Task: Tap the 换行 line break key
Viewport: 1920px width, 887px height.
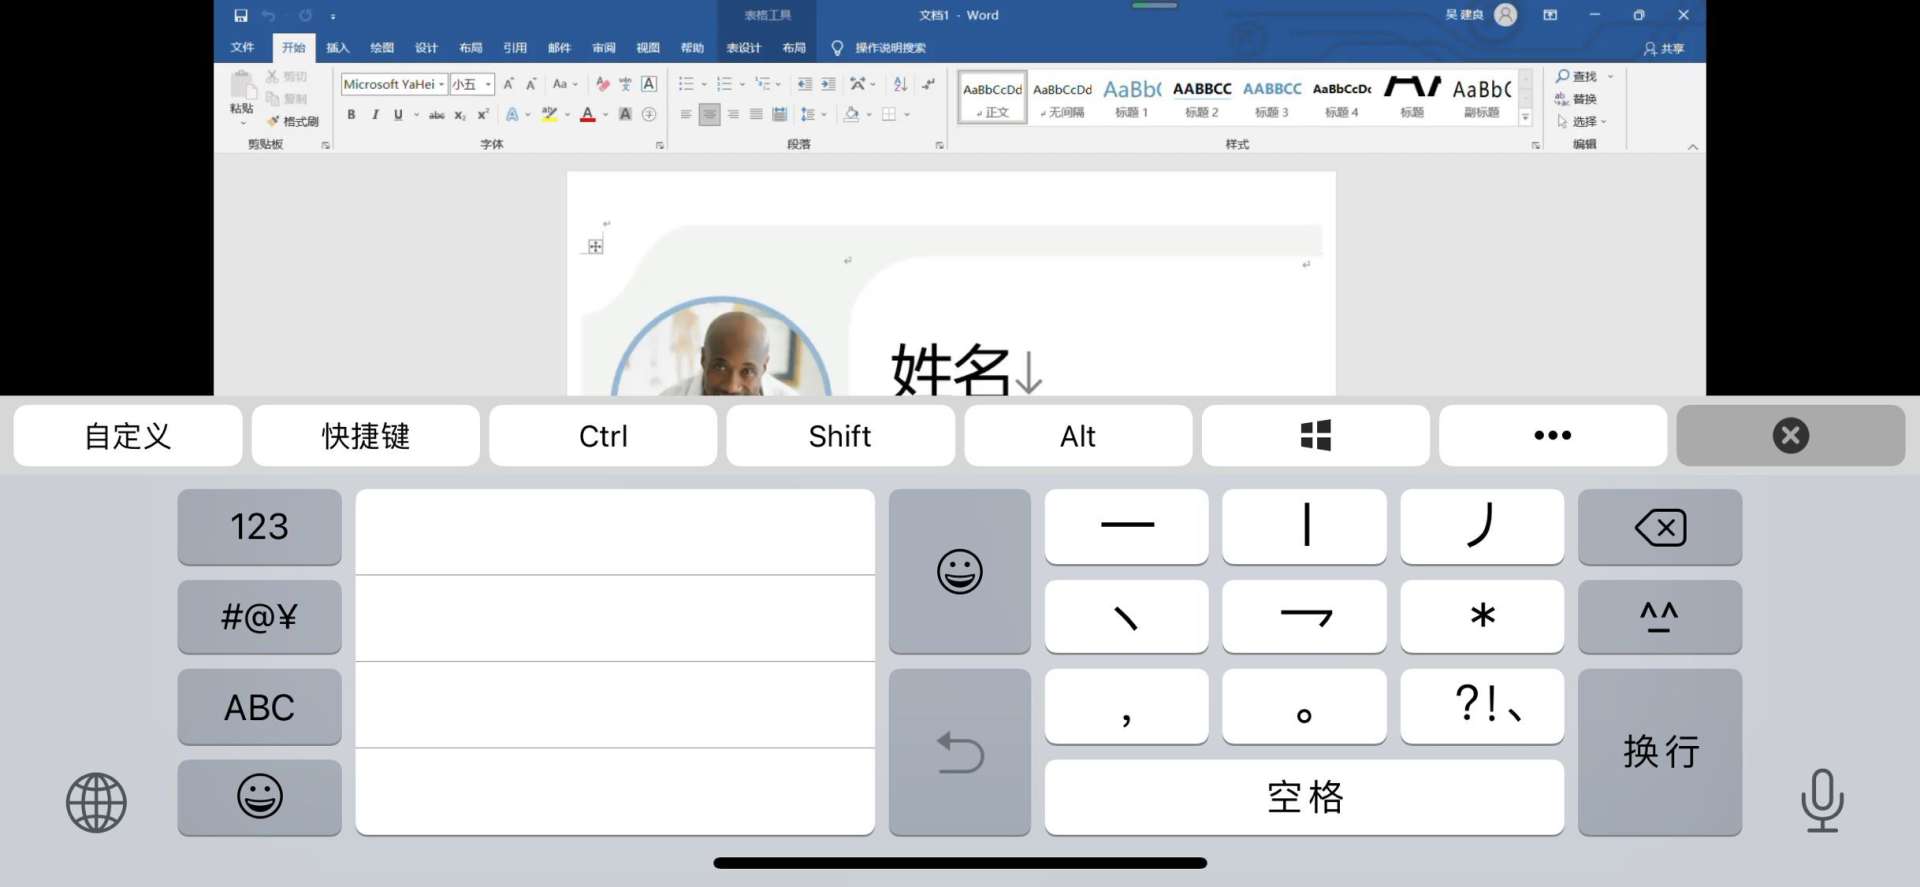Action: pyautogui.click(x=1660, y=752)
